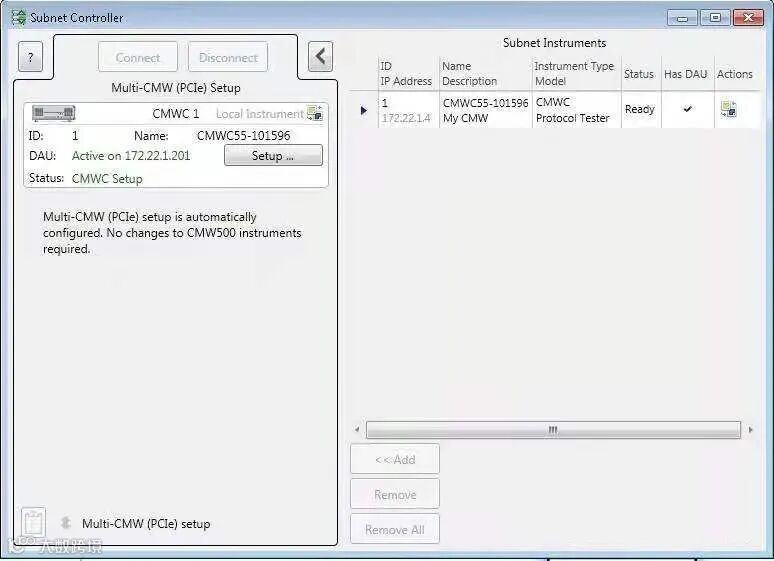
Task: Open help with the question mark button
Action: tap(31, 57)
